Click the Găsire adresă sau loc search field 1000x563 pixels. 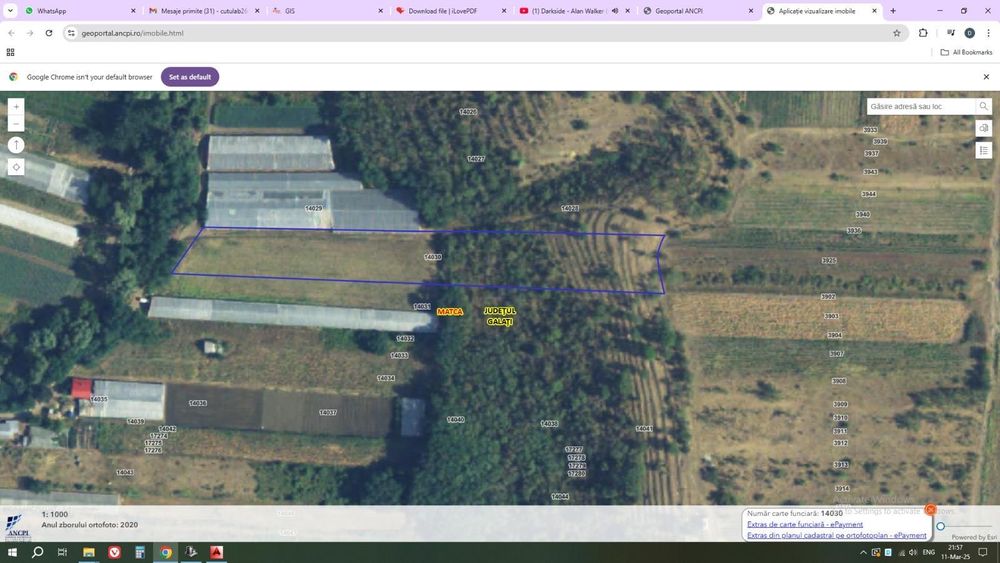coord(920,106)
